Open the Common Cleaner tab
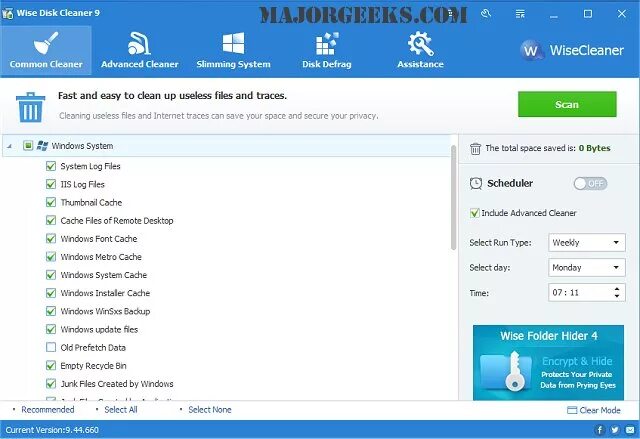Screen dimensions: 640x439 [x=46, y=51]
